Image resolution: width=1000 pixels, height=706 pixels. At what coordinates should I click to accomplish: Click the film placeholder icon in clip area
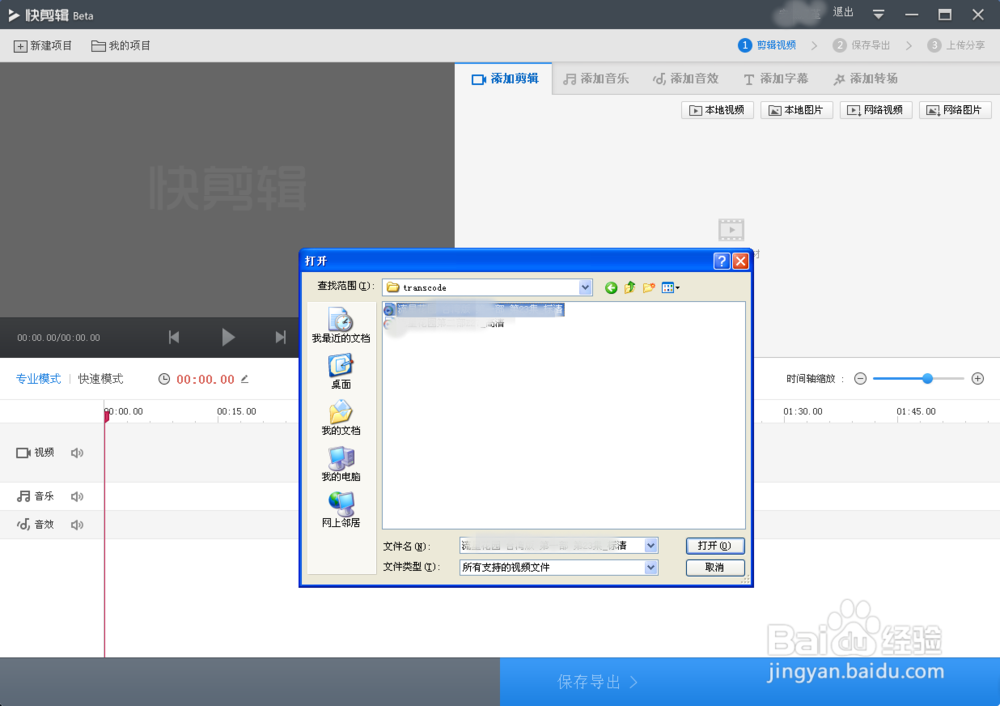pos(732,229)
